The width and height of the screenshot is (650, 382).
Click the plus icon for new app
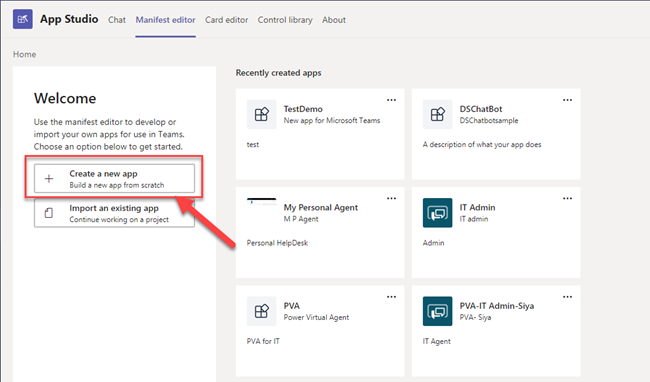click(49, 179)
